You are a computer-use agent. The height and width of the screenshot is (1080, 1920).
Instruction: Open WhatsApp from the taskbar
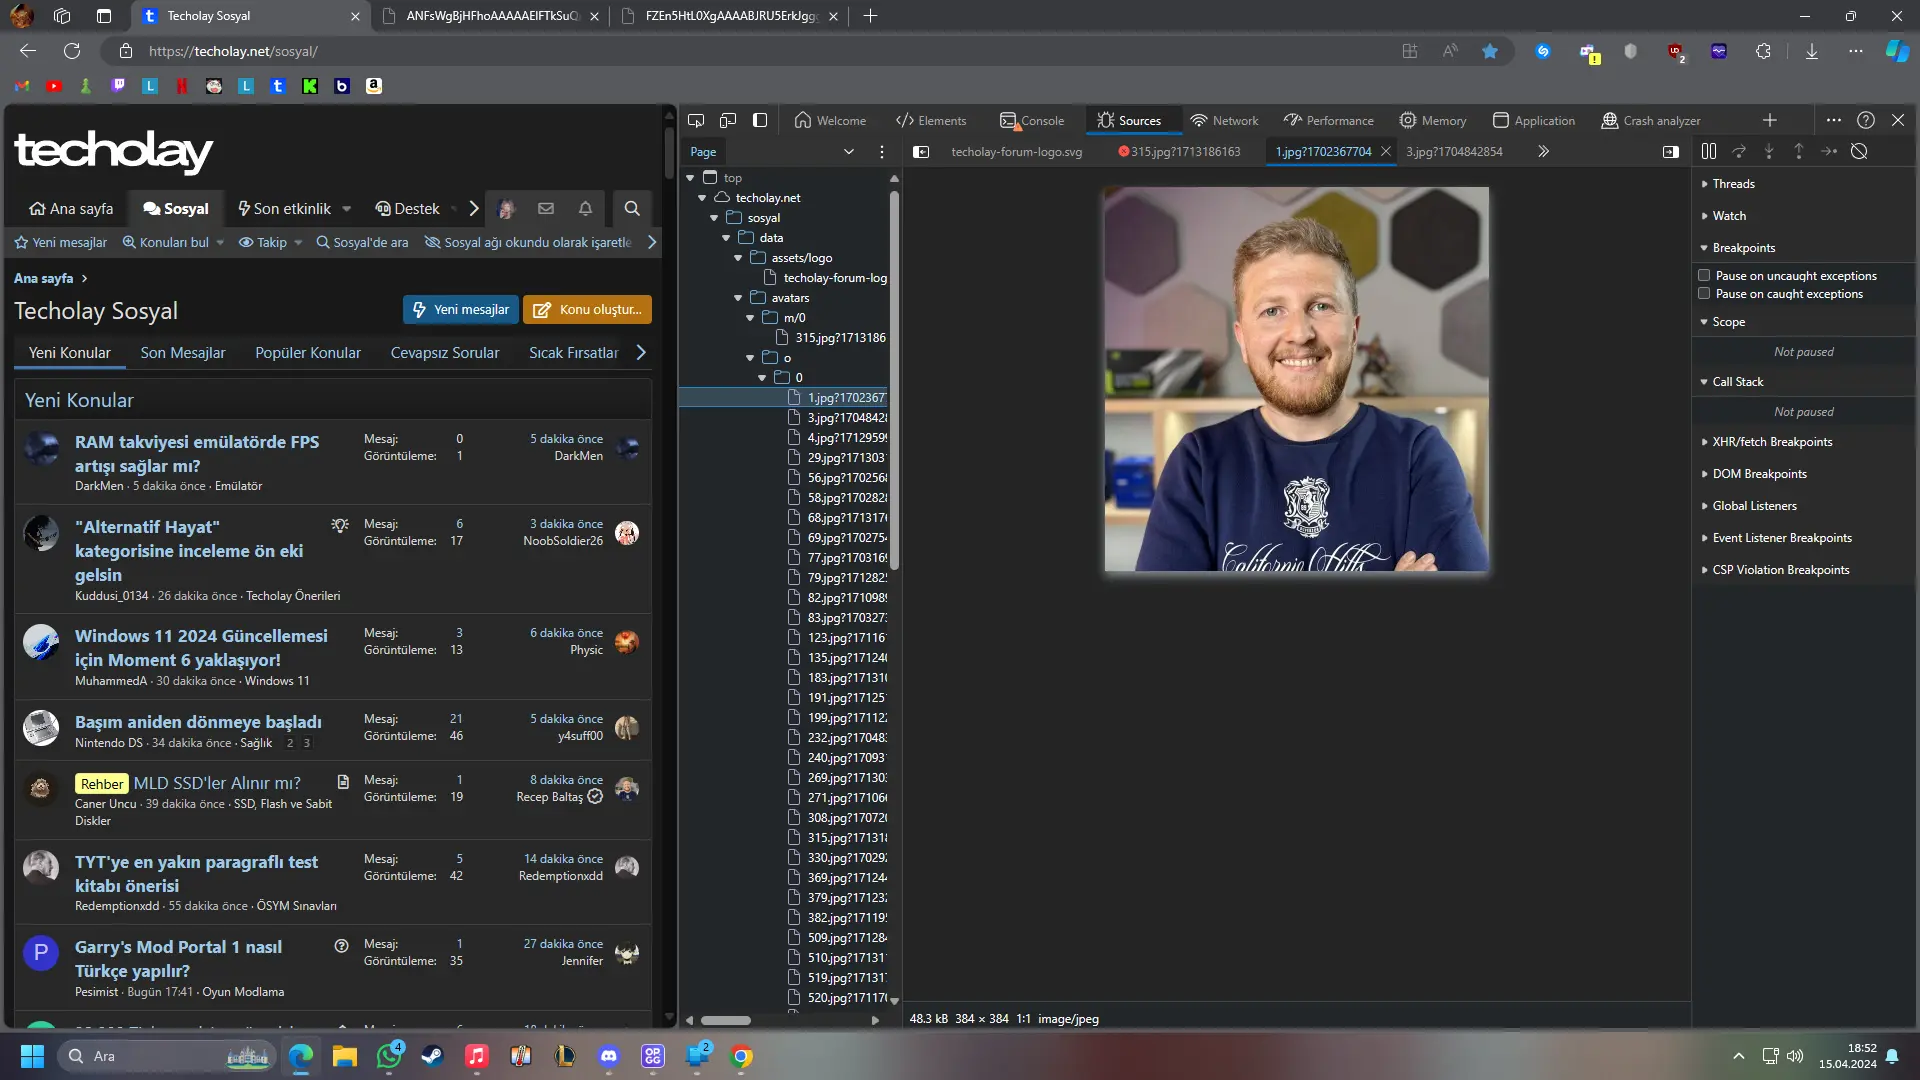click(388, 1056)
